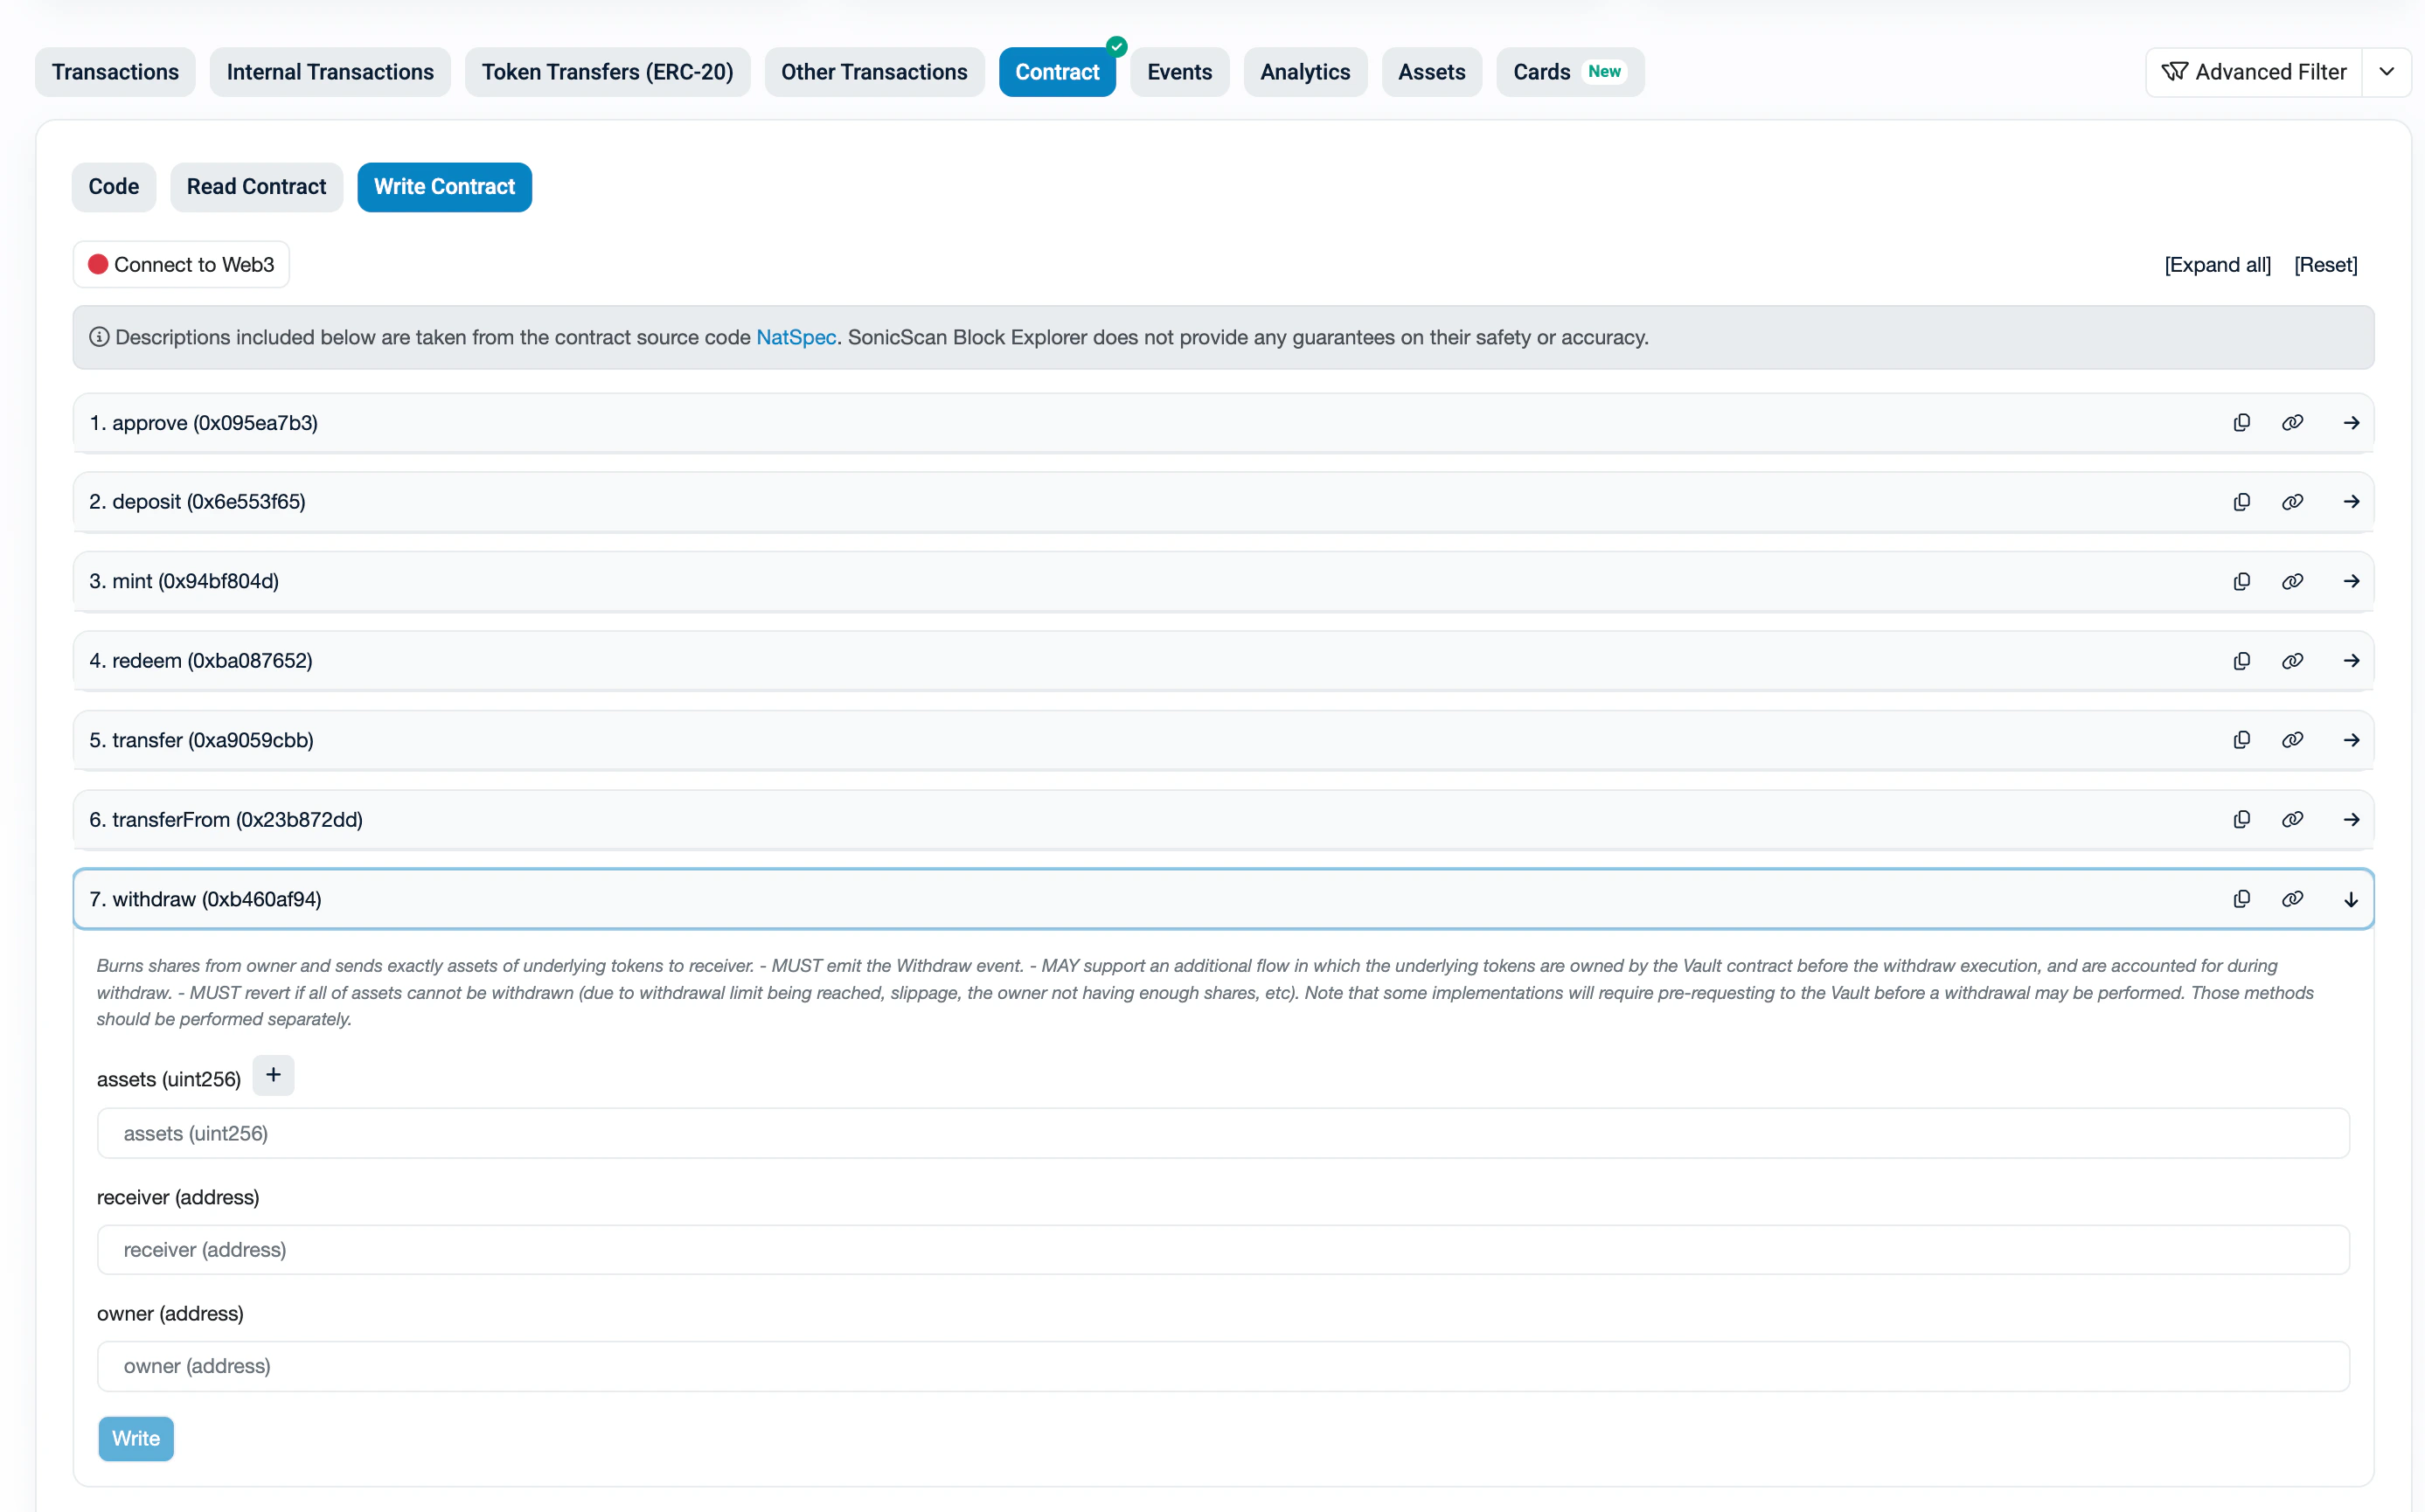The width and height of the screenshot is (2425, 1512).
Task: Expand the approve function row arrow
Action: pos(2351,423)
